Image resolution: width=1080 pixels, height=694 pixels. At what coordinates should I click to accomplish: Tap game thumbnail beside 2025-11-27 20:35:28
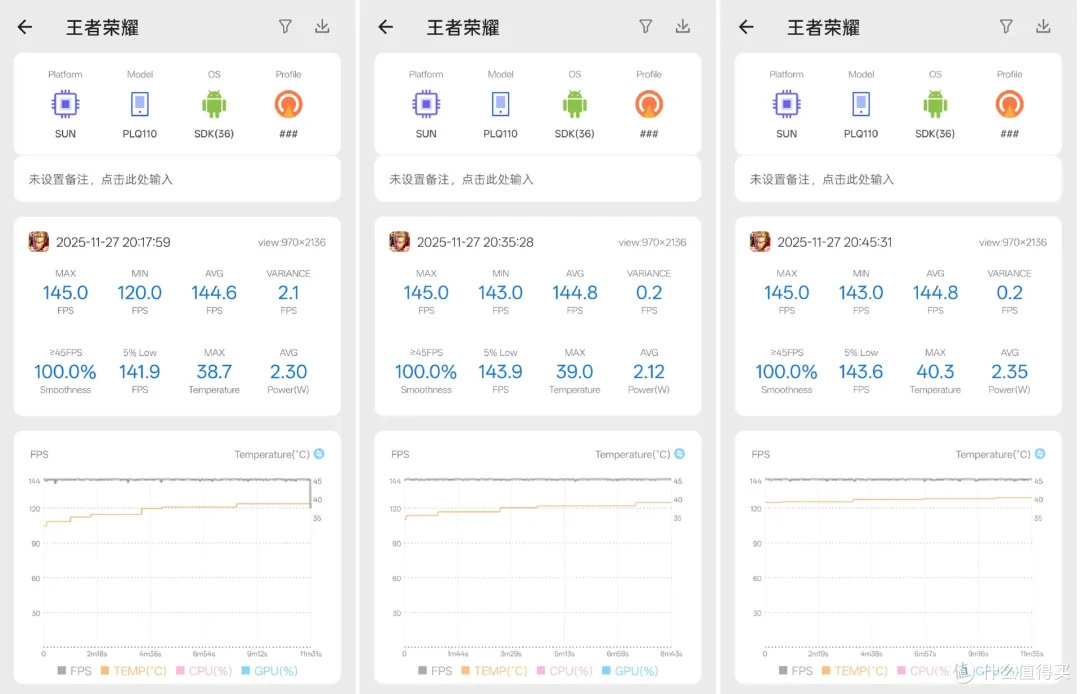pyautogui.click(x=399, y=242)
